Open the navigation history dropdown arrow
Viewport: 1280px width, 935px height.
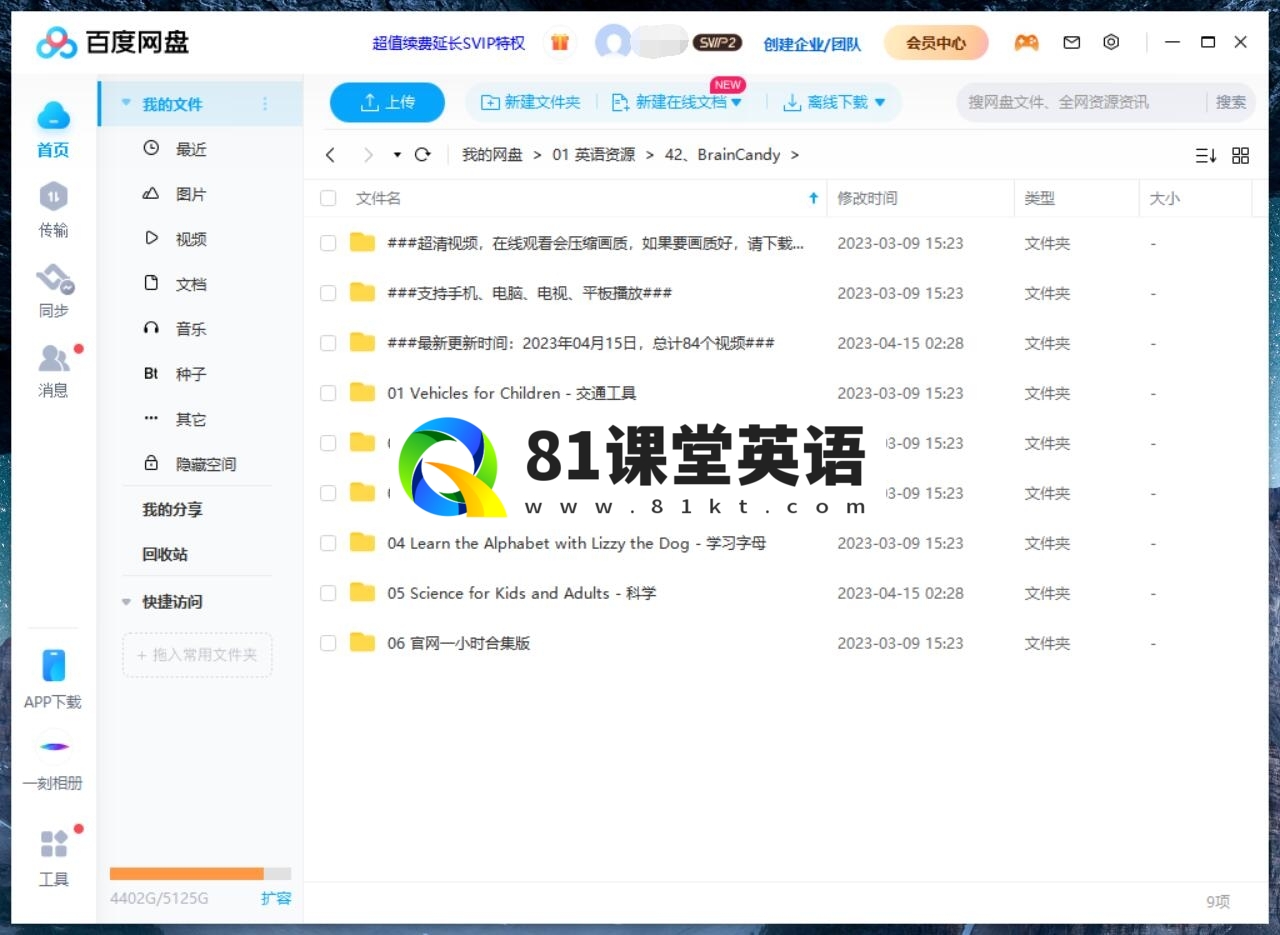coord(397,155)
